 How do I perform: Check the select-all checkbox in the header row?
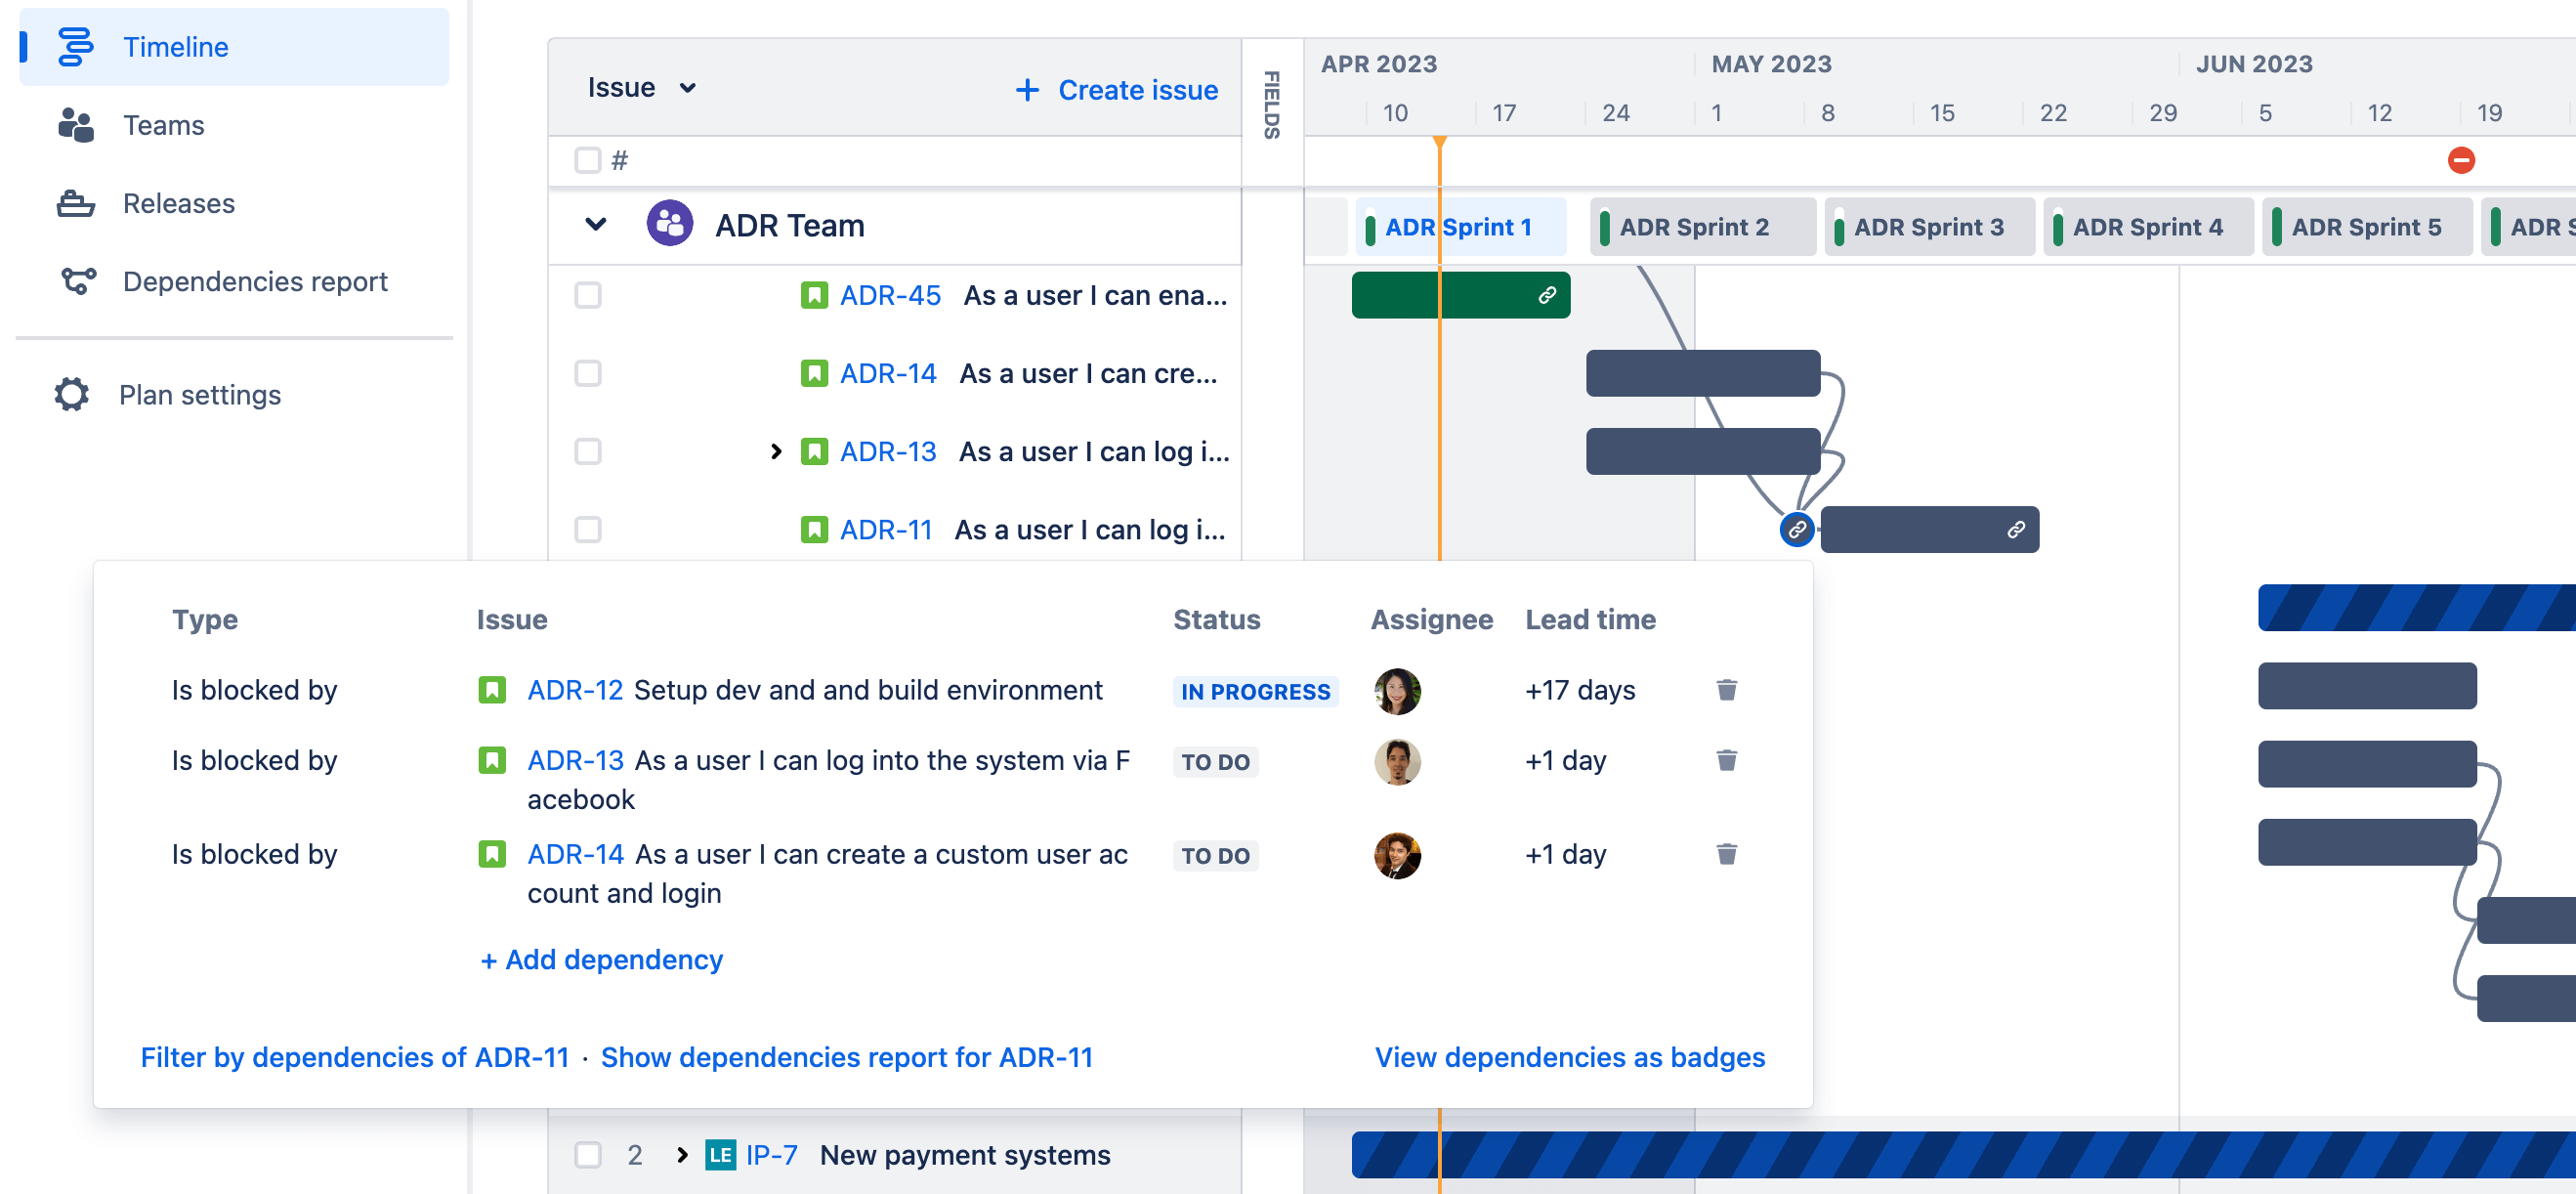coord(588,159)
